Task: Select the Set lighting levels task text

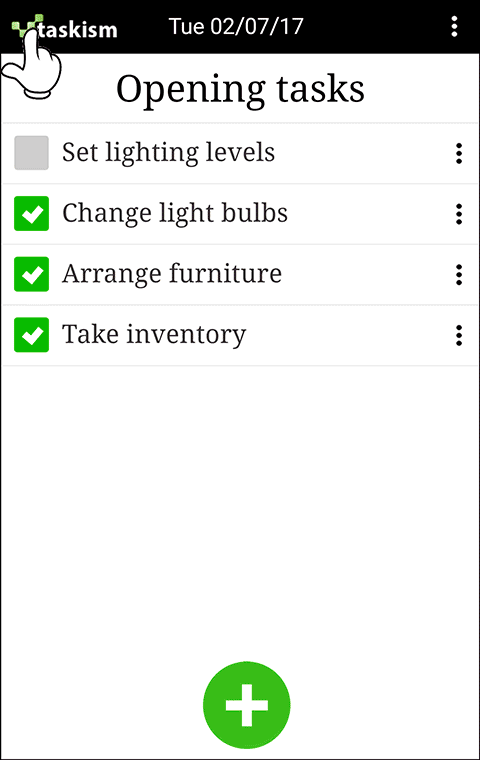Action: tap(169, 153)
